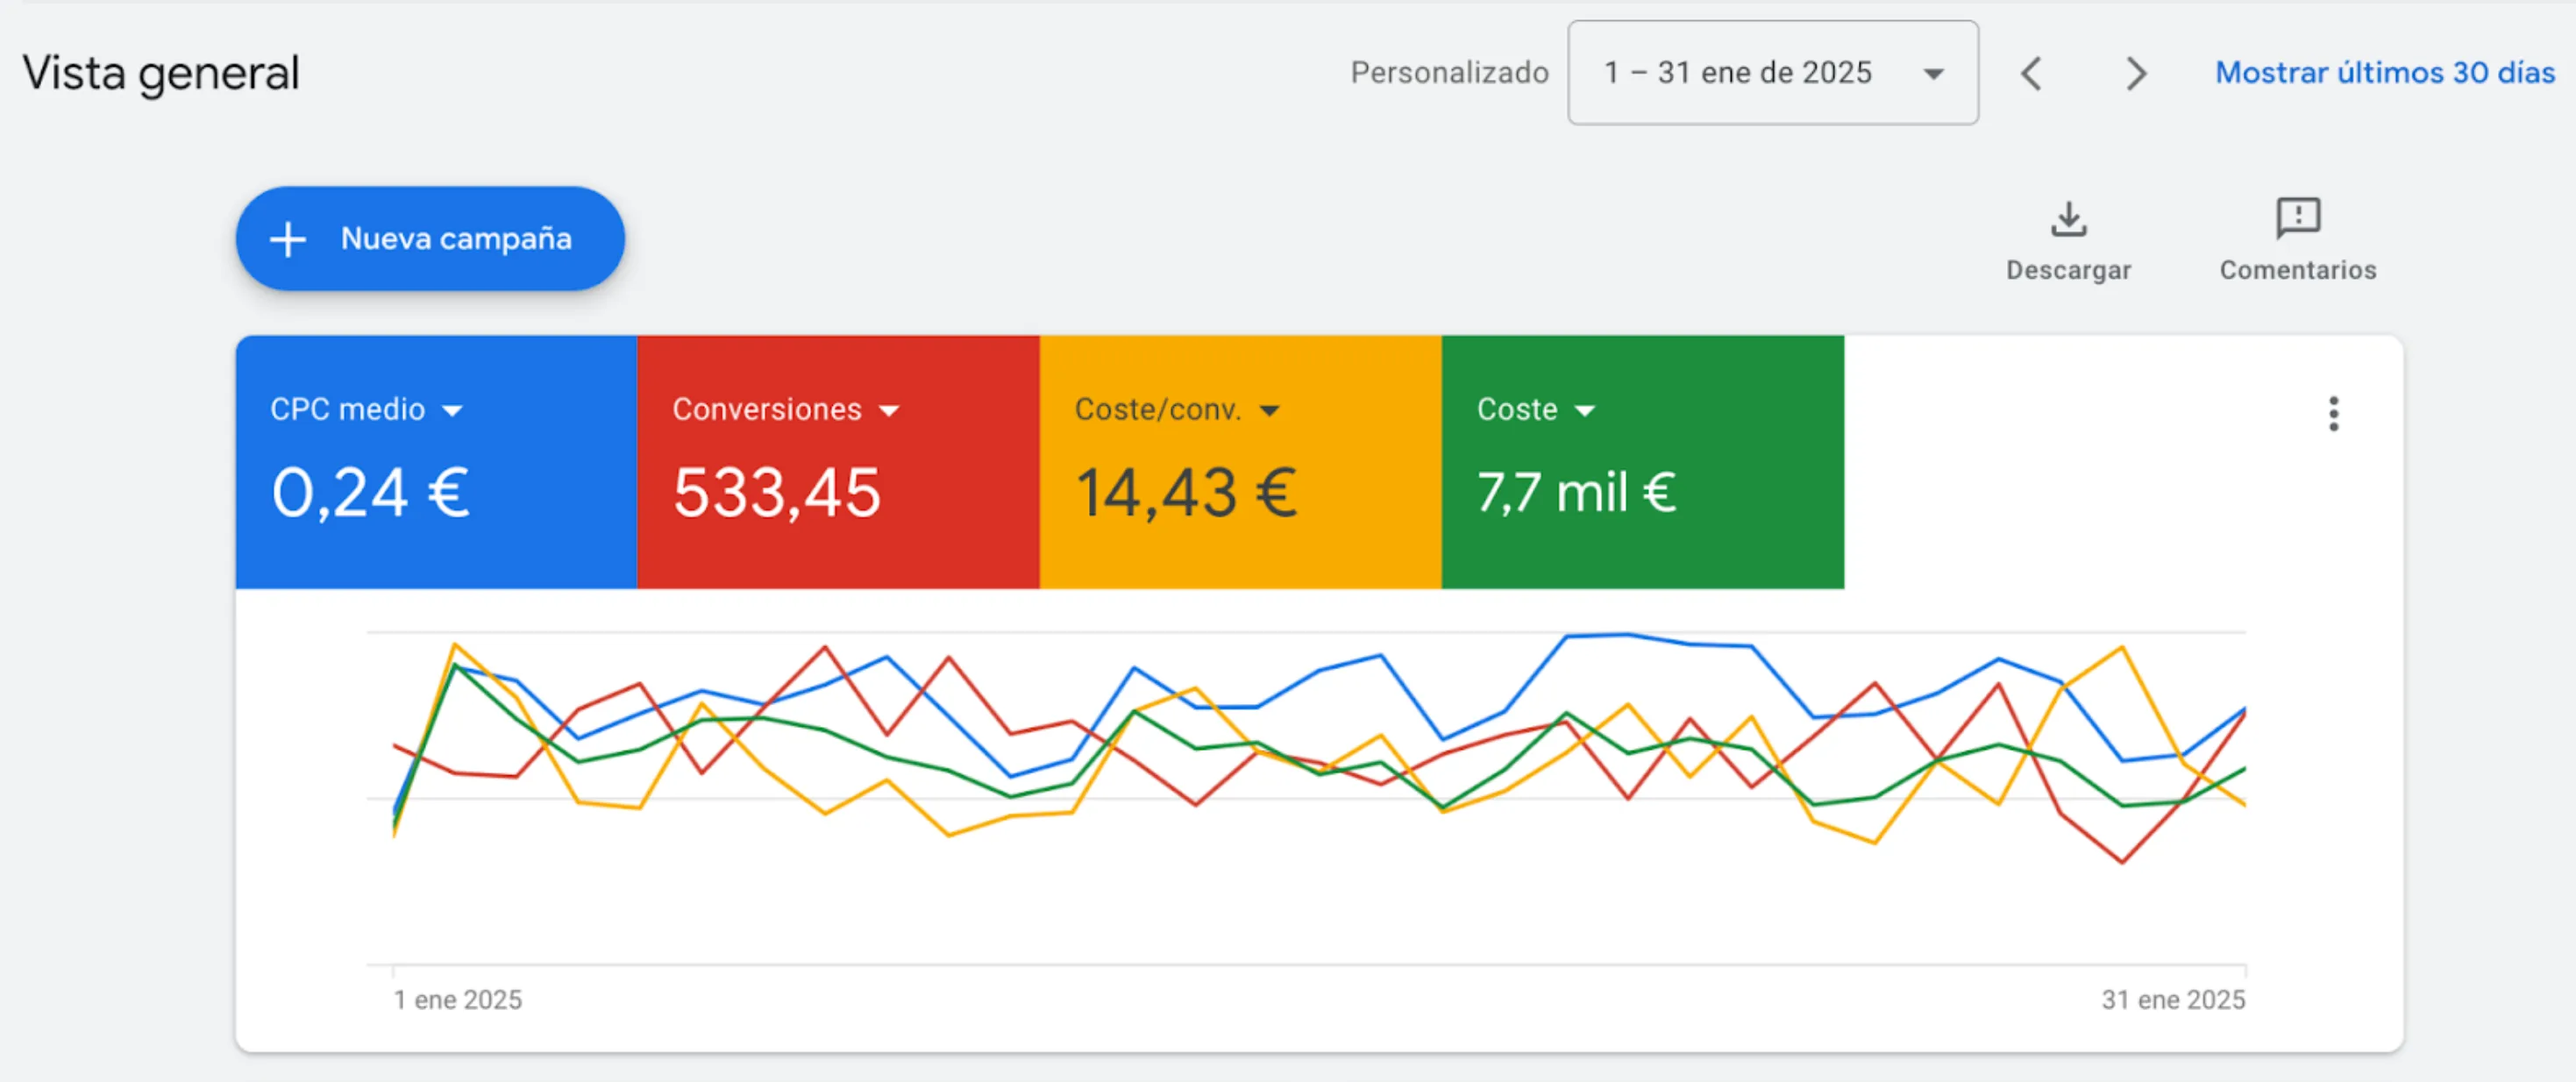Select the green 7,7 mil € scorecard
Image resolution: width=2576 pixels, height=1082 pixels.
coord(1576,492)
